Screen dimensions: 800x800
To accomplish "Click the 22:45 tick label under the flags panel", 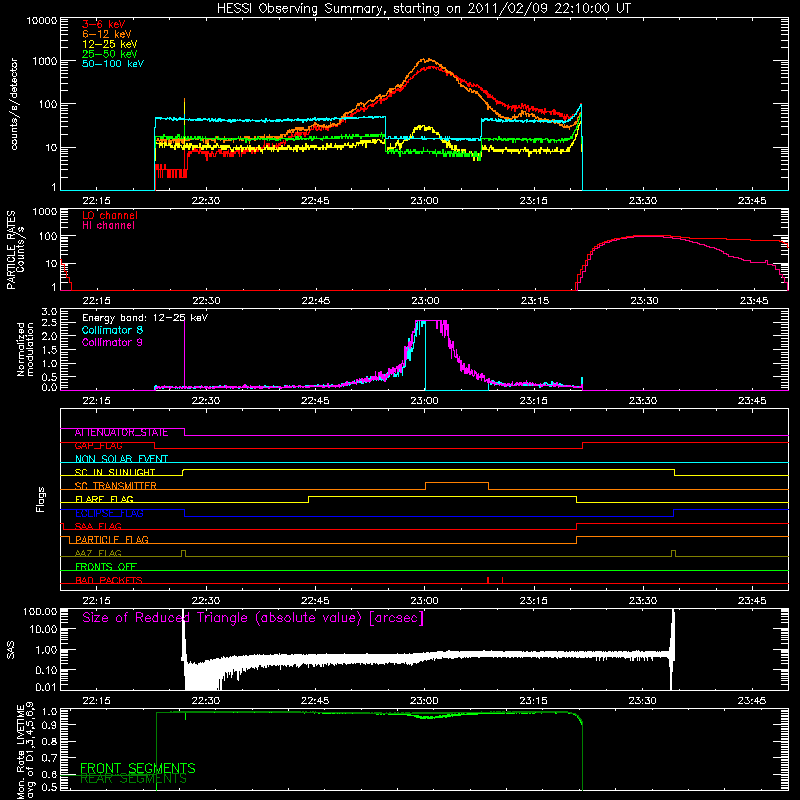I will pyautogui.click(x=315, y=601).
